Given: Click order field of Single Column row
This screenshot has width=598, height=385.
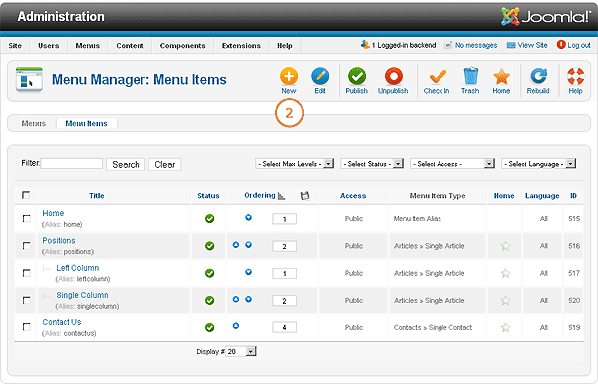Looking at the screenshot, I should [285, 301].
